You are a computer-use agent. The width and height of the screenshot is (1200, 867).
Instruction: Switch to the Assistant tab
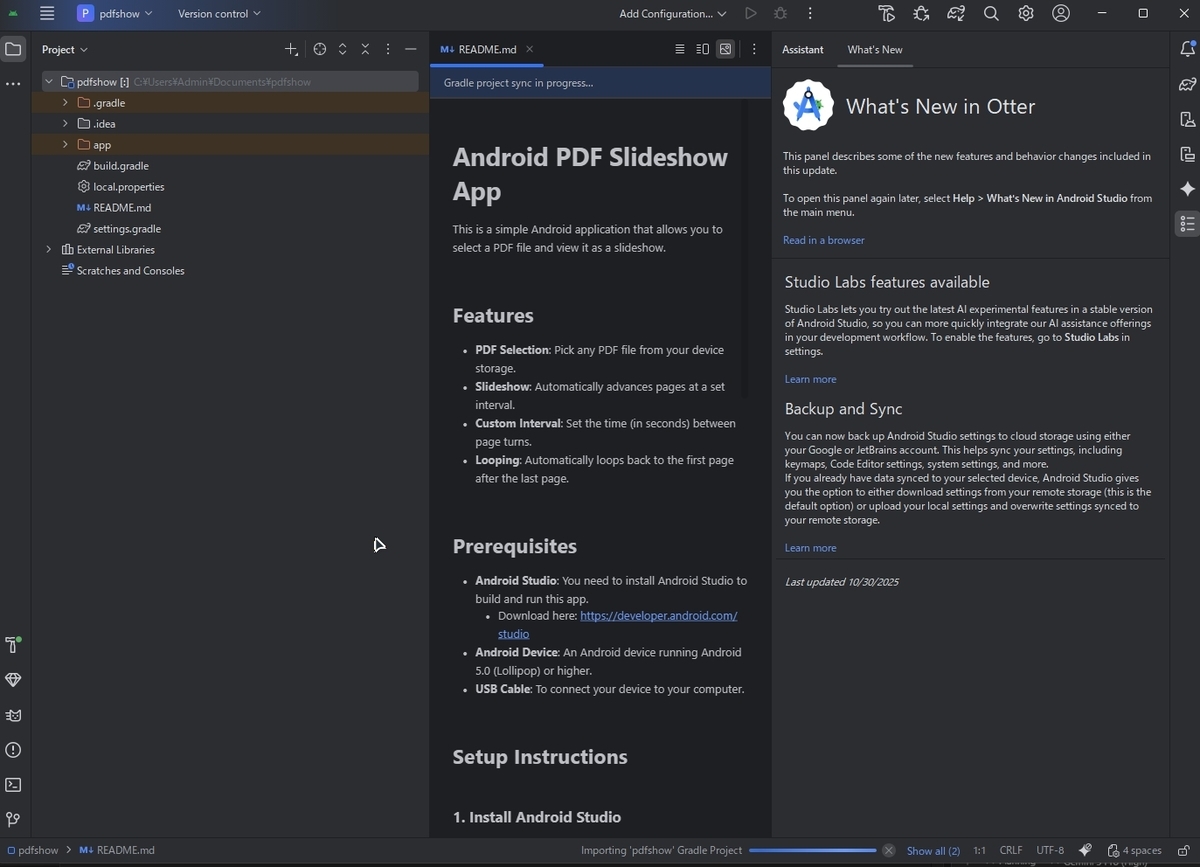click(x=803, y=49)
